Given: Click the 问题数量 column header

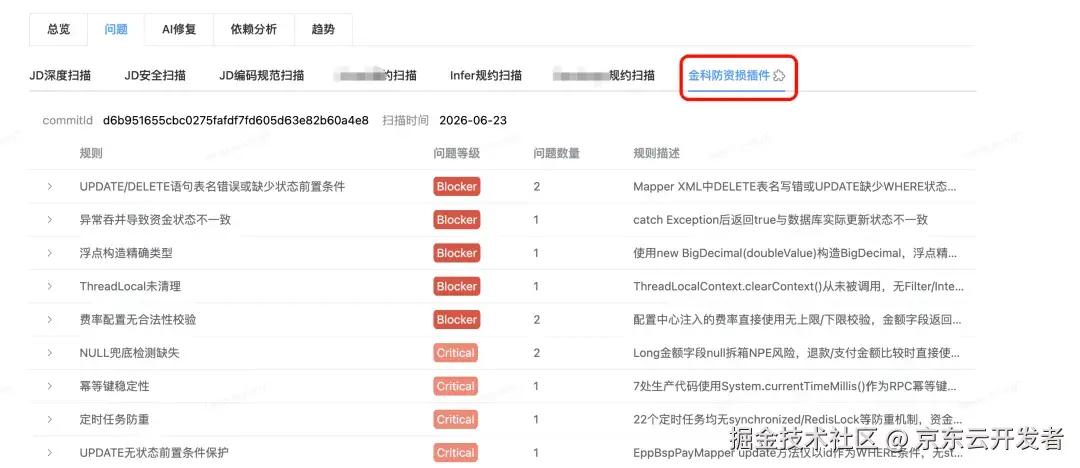Looking at the screenshot, I should point(557,153).
